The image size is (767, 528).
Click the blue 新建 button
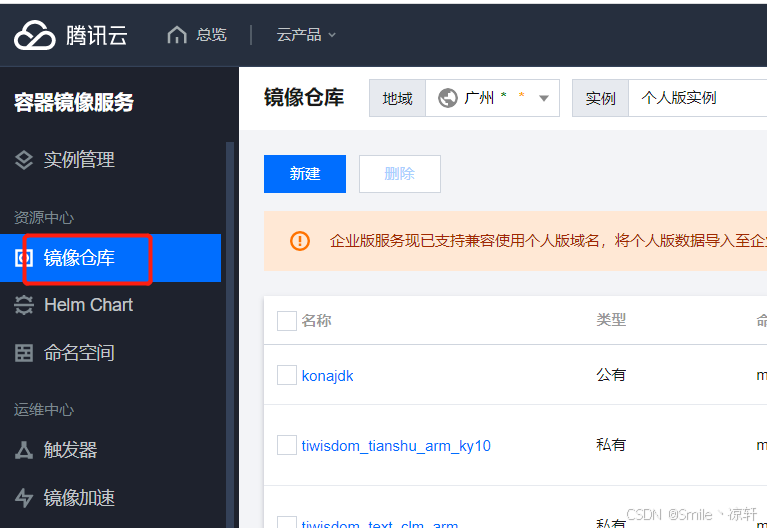(305, 174)
